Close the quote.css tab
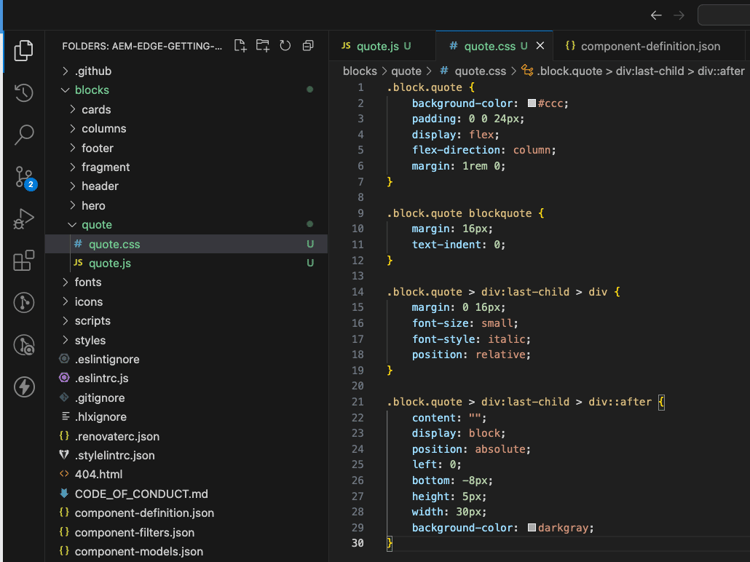 (x=541, y=46)
